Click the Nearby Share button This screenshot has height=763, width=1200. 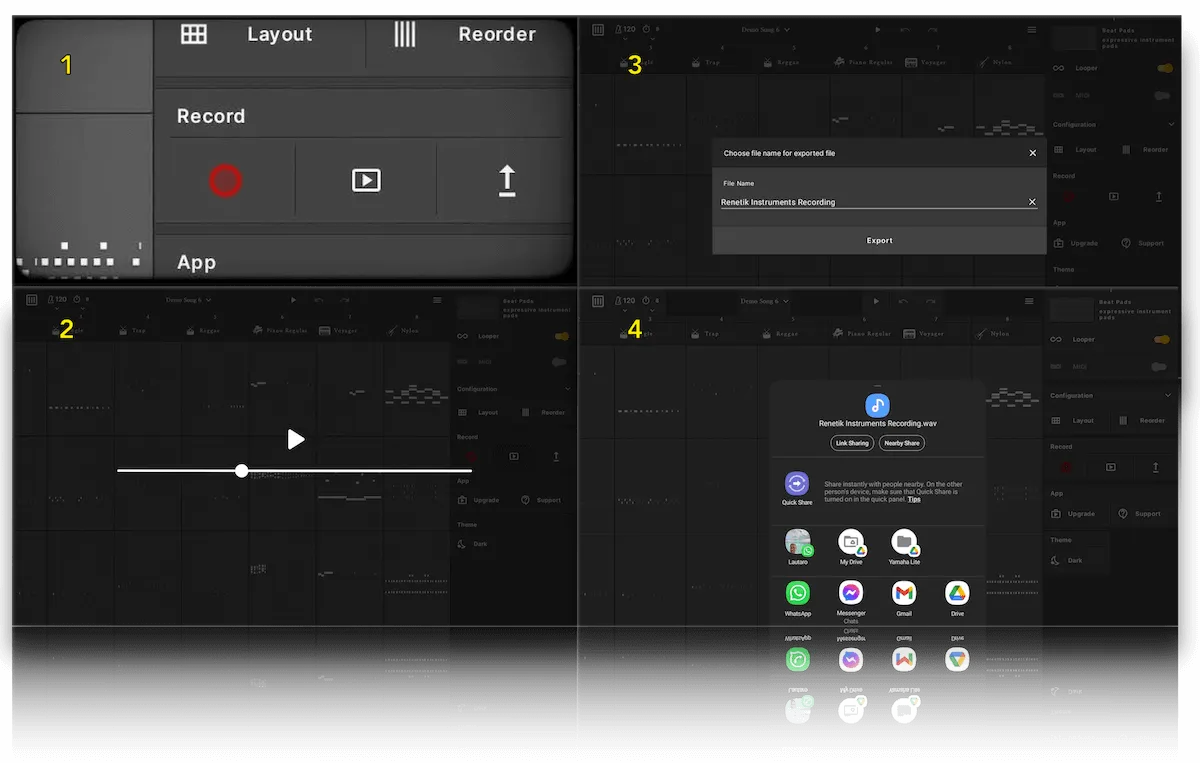click(901, 443)
